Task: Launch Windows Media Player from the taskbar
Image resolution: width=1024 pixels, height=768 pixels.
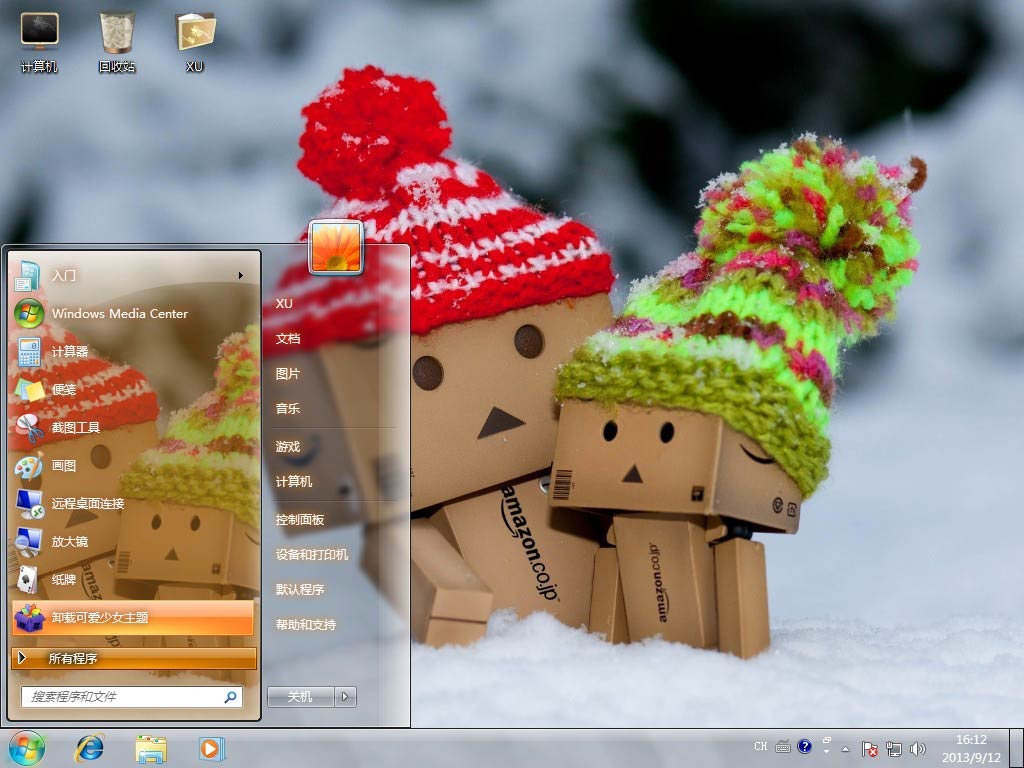Action: coord(211,748)
